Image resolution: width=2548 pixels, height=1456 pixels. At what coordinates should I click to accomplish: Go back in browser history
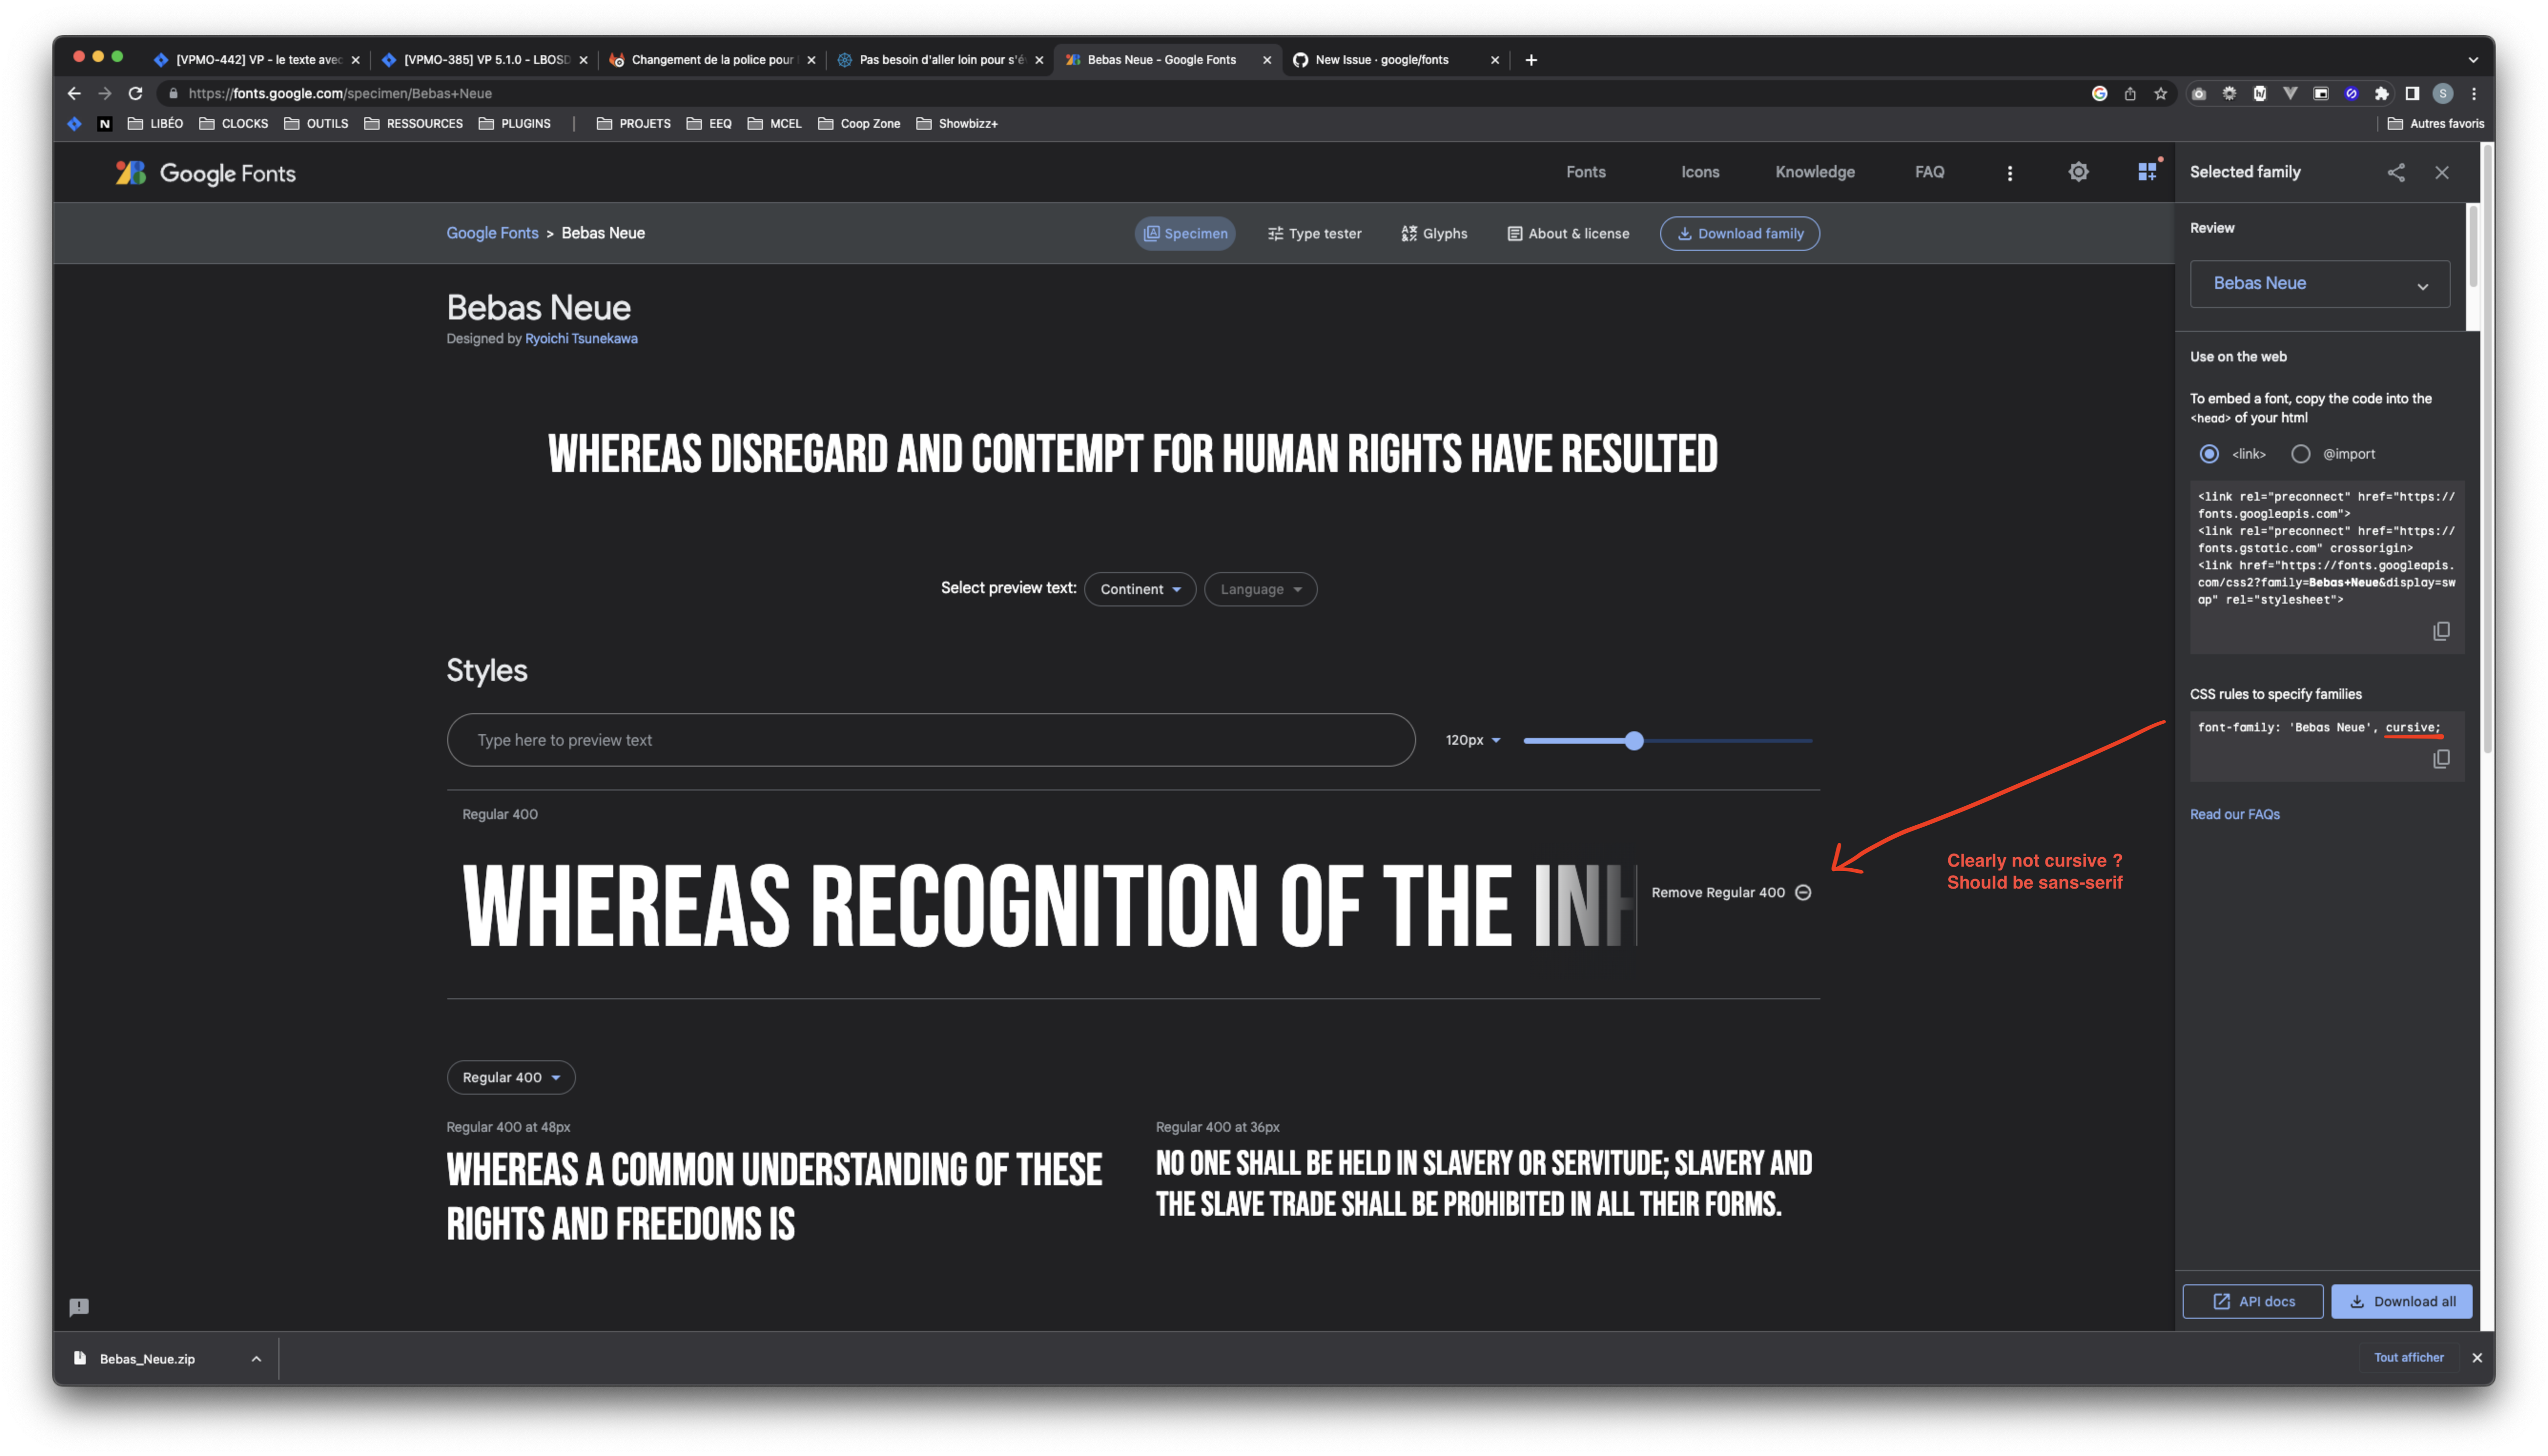coord(74,93)
